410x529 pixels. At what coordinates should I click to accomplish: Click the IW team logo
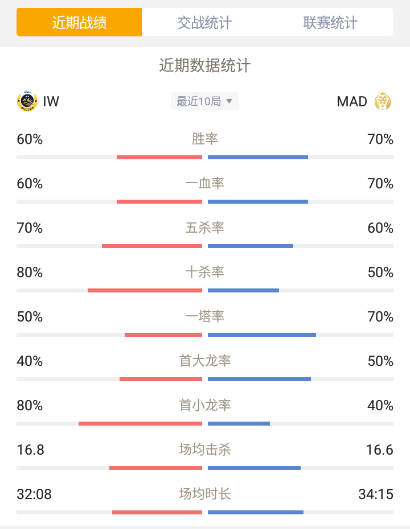click(x=27, y=101)
